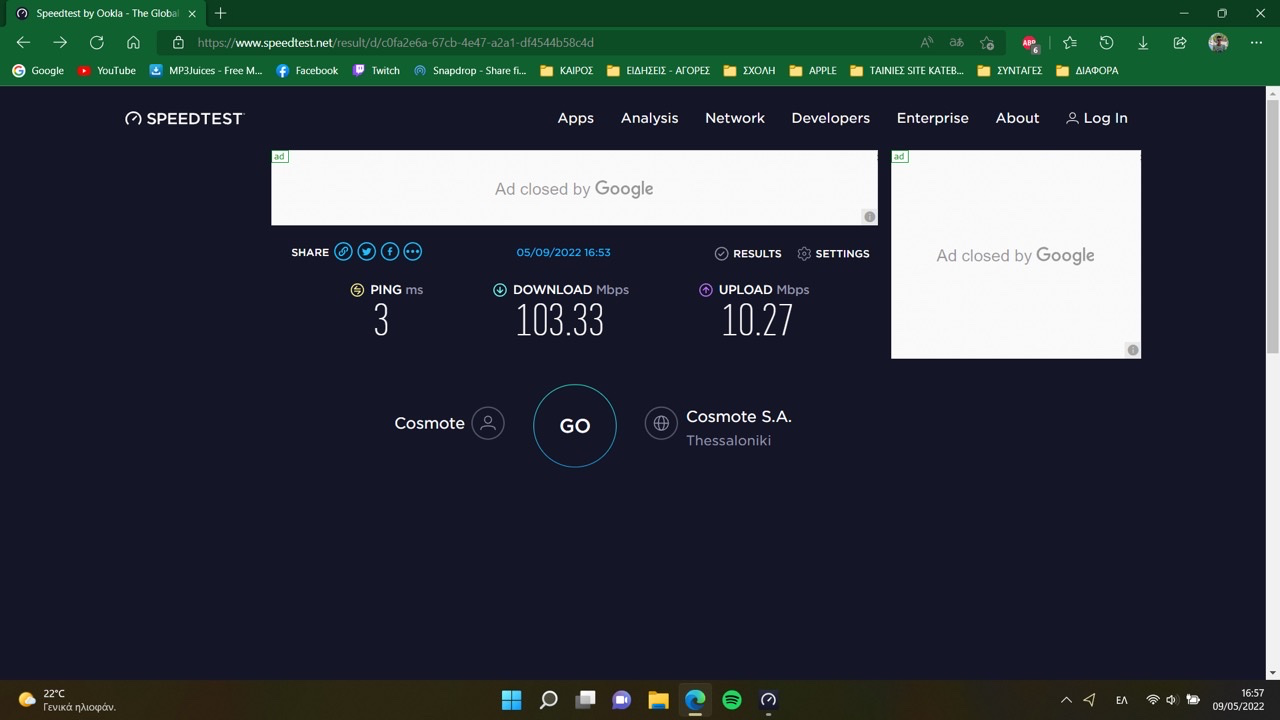Open the Downloads panel

click(1143, 42)
